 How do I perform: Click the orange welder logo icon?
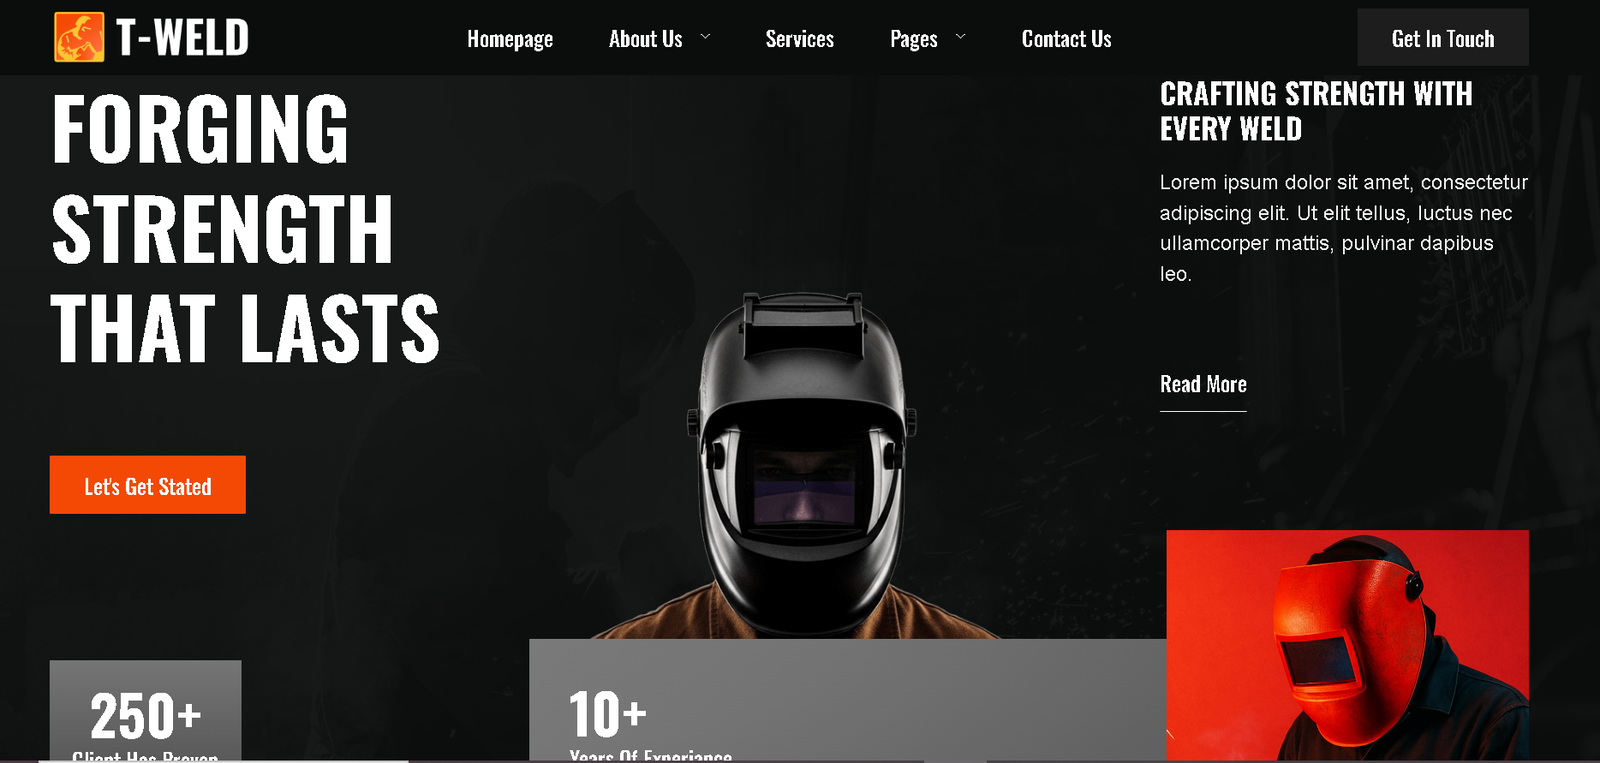pyautogui.click(x=79, y=38)
